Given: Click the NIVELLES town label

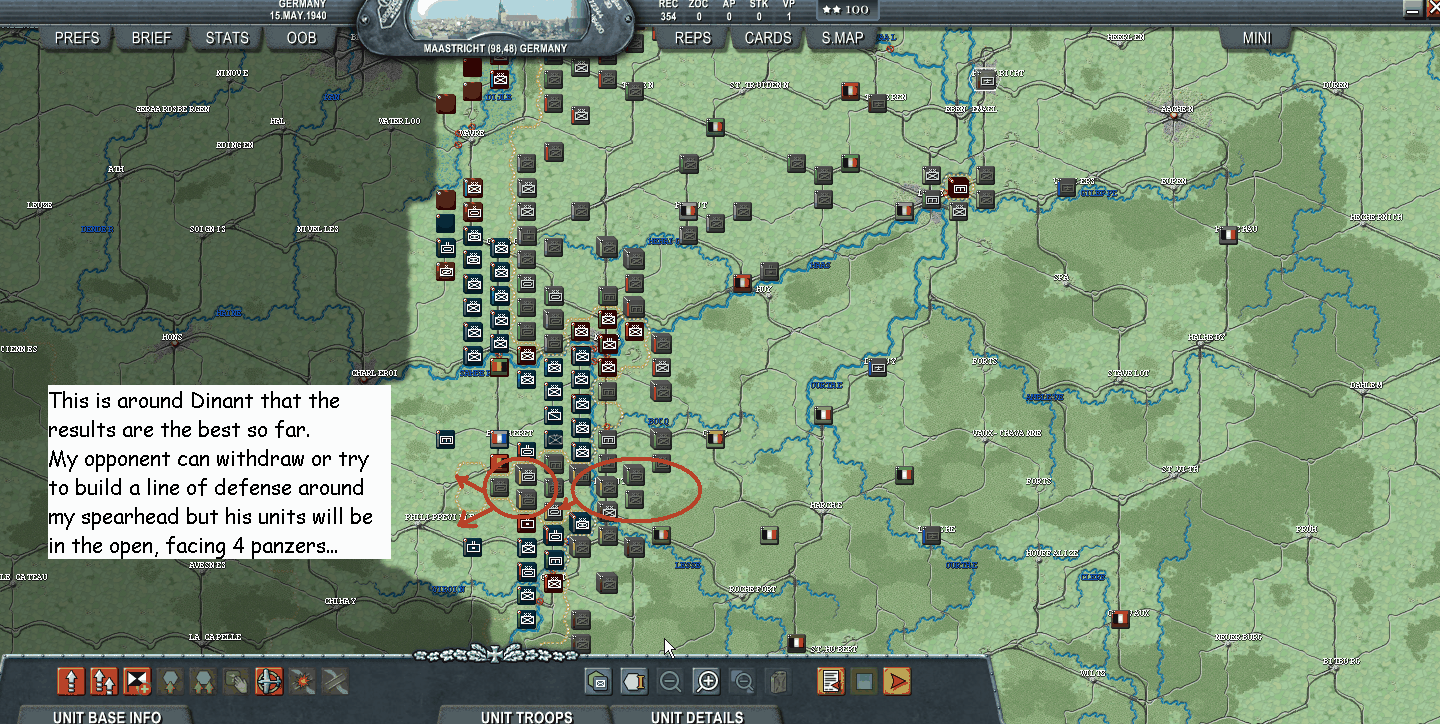Looking at the screenshot, I should pos(316,229).
